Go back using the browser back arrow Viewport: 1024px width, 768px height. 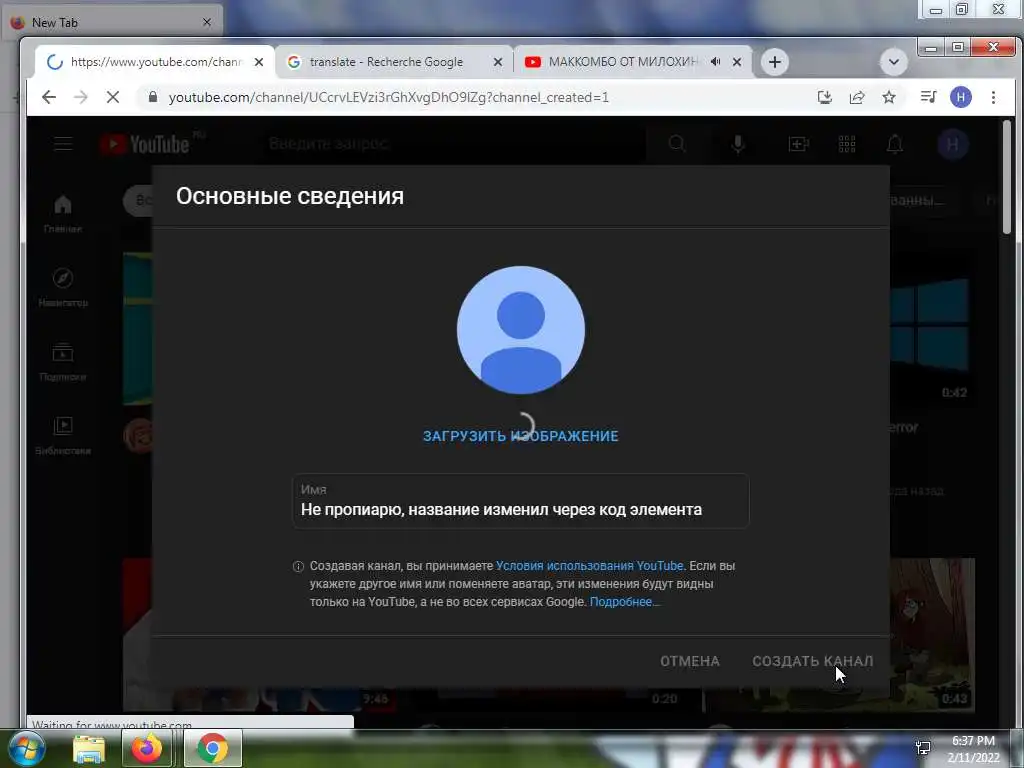pyautogui.click(x=49, y=97)
